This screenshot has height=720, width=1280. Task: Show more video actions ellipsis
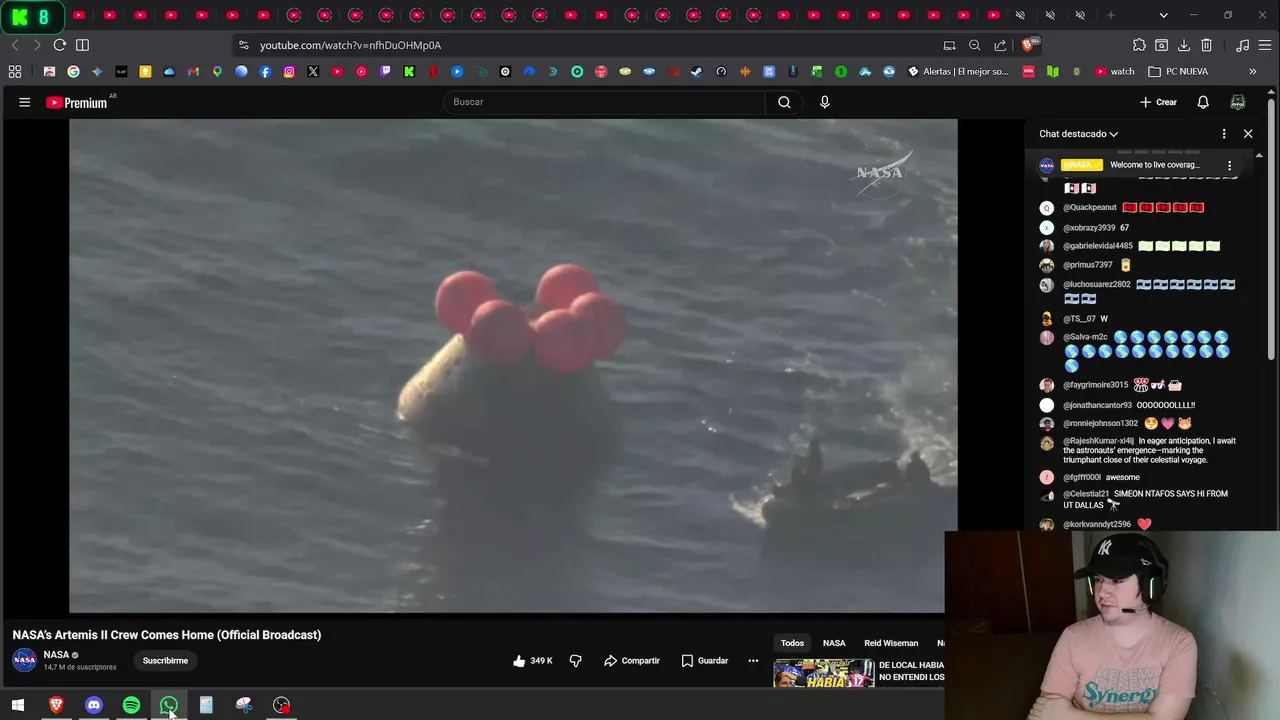click(753, 661)
